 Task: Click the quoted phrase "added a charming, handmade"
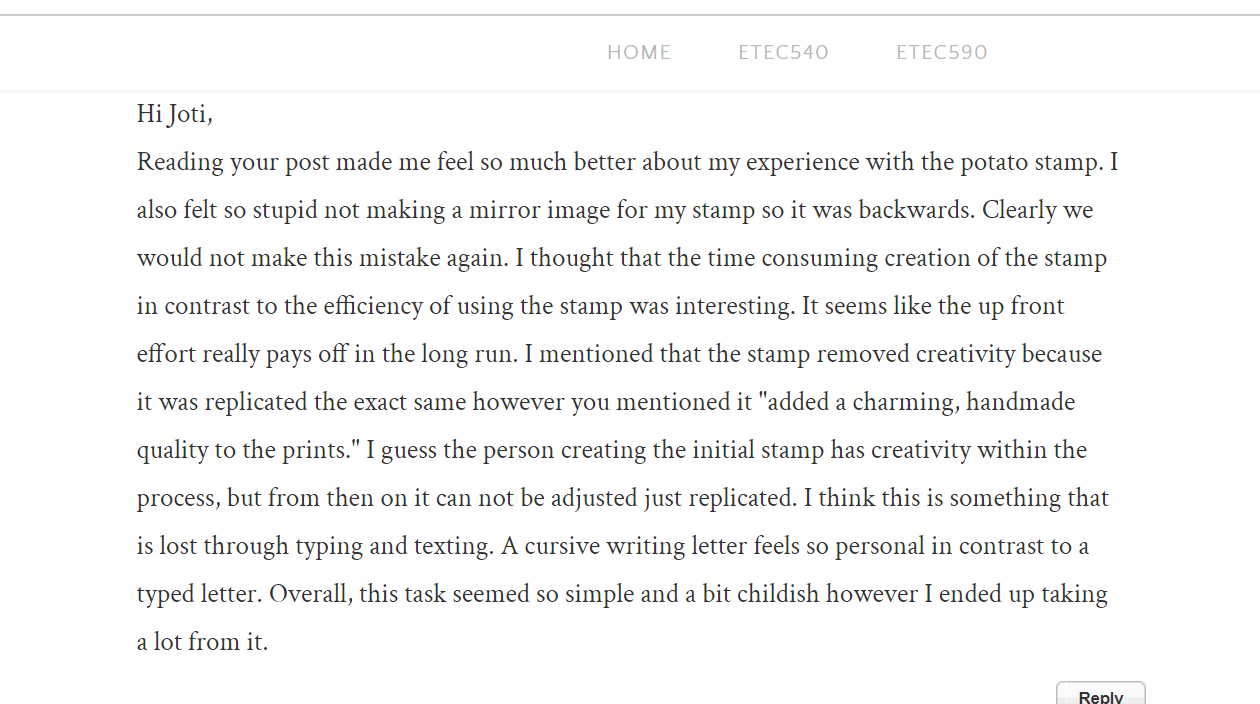pos(917,403)
